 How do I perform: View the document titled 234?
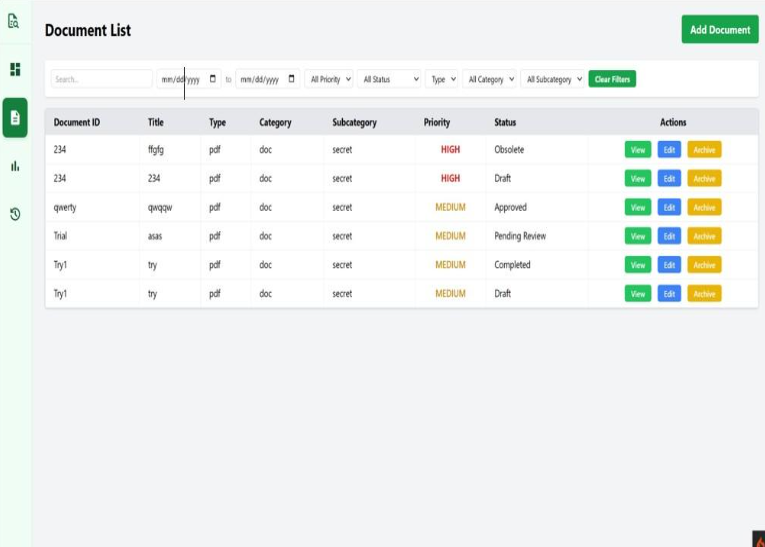click(x=638, y=179)
